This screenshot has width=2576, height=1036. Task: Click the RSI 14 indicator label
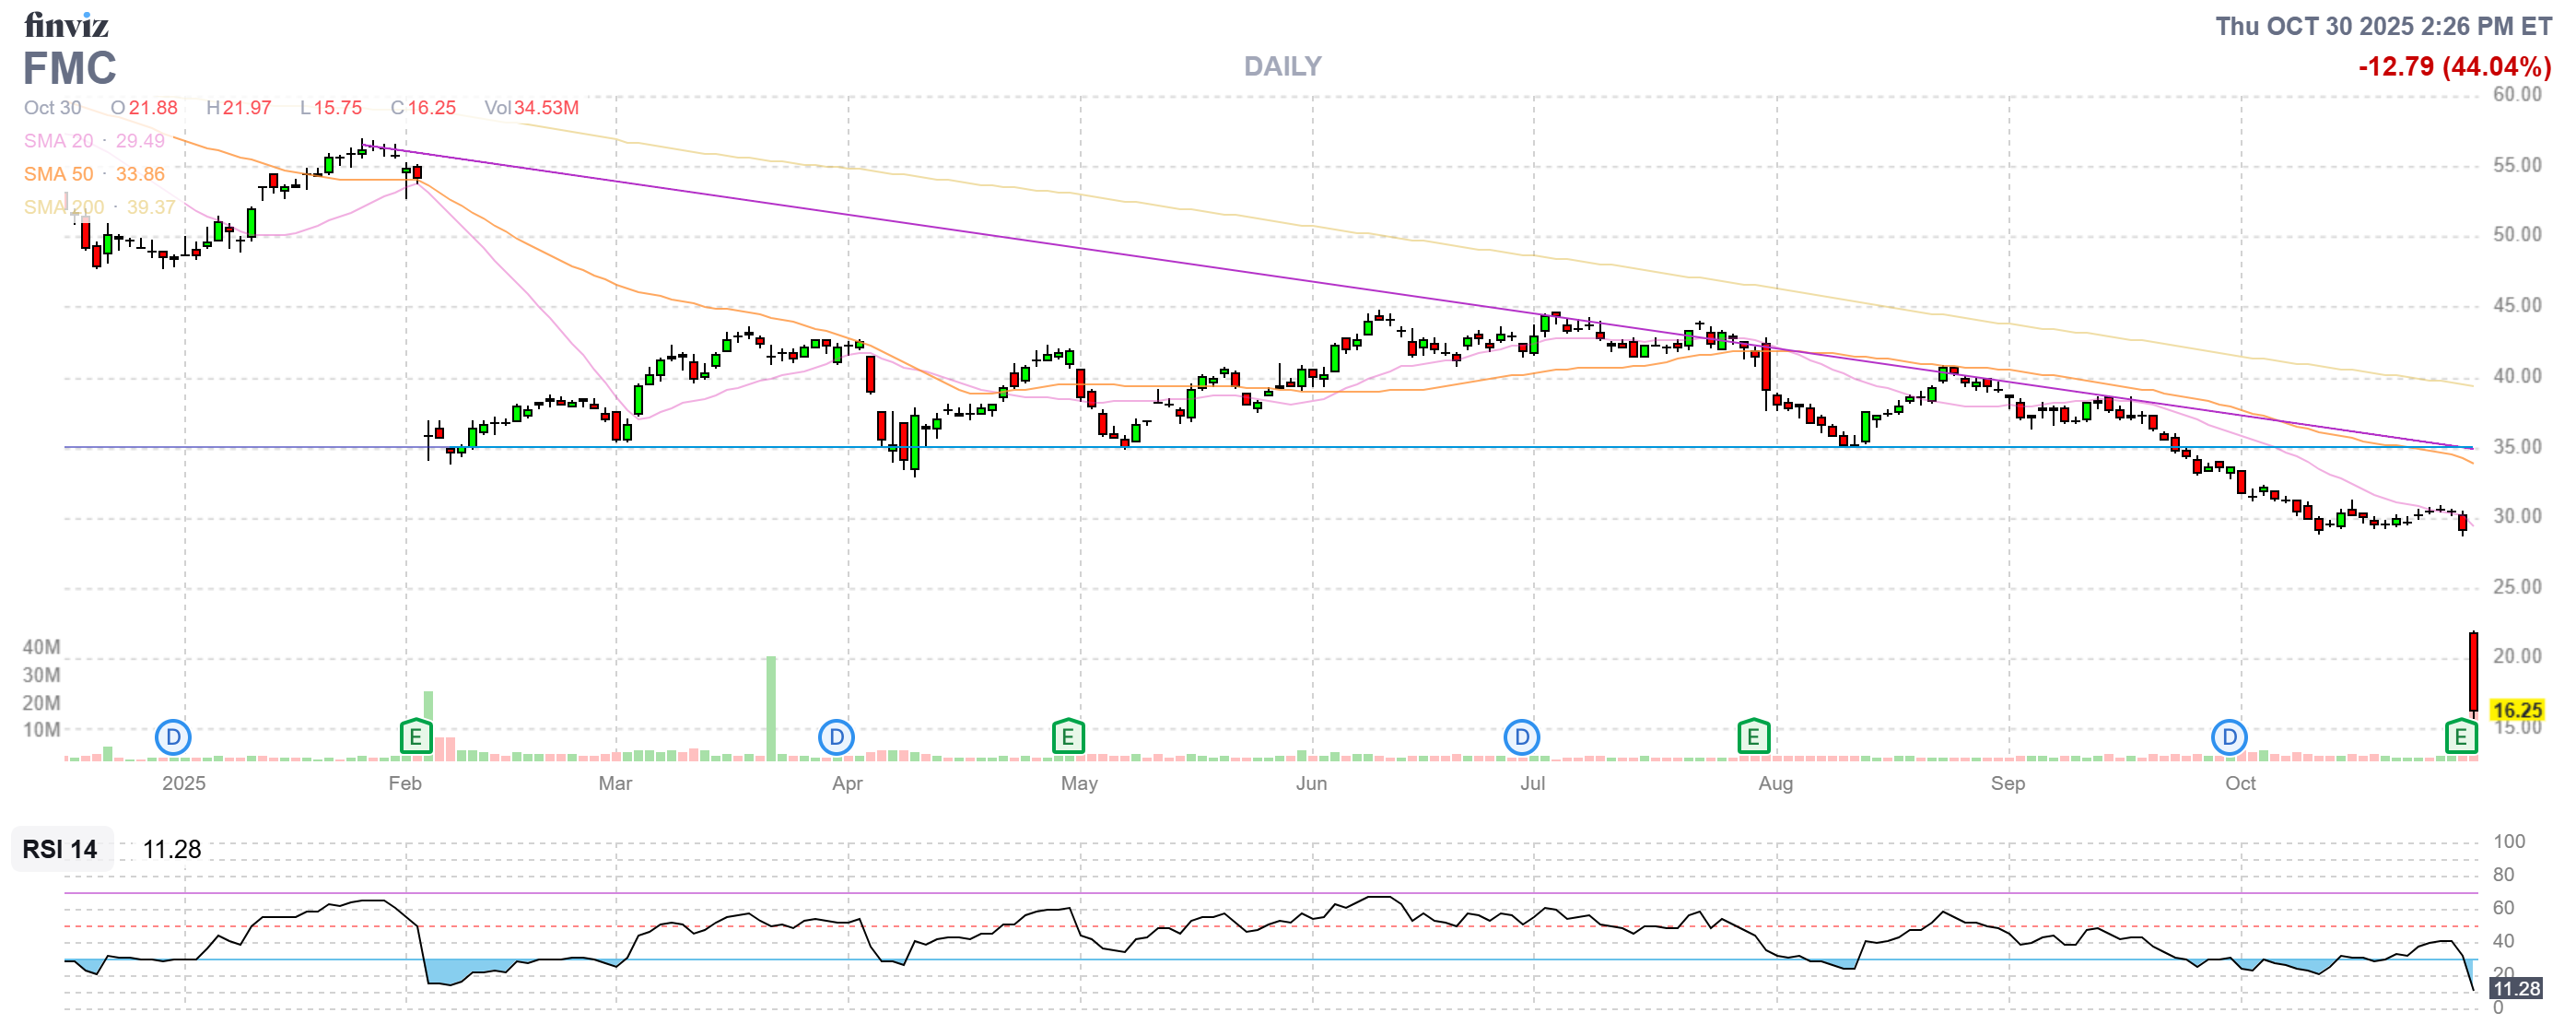pyautogui.click(x=60, y=849)
